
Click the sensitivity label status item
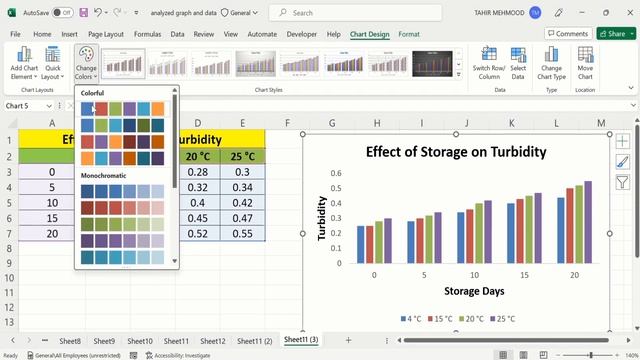74,356
